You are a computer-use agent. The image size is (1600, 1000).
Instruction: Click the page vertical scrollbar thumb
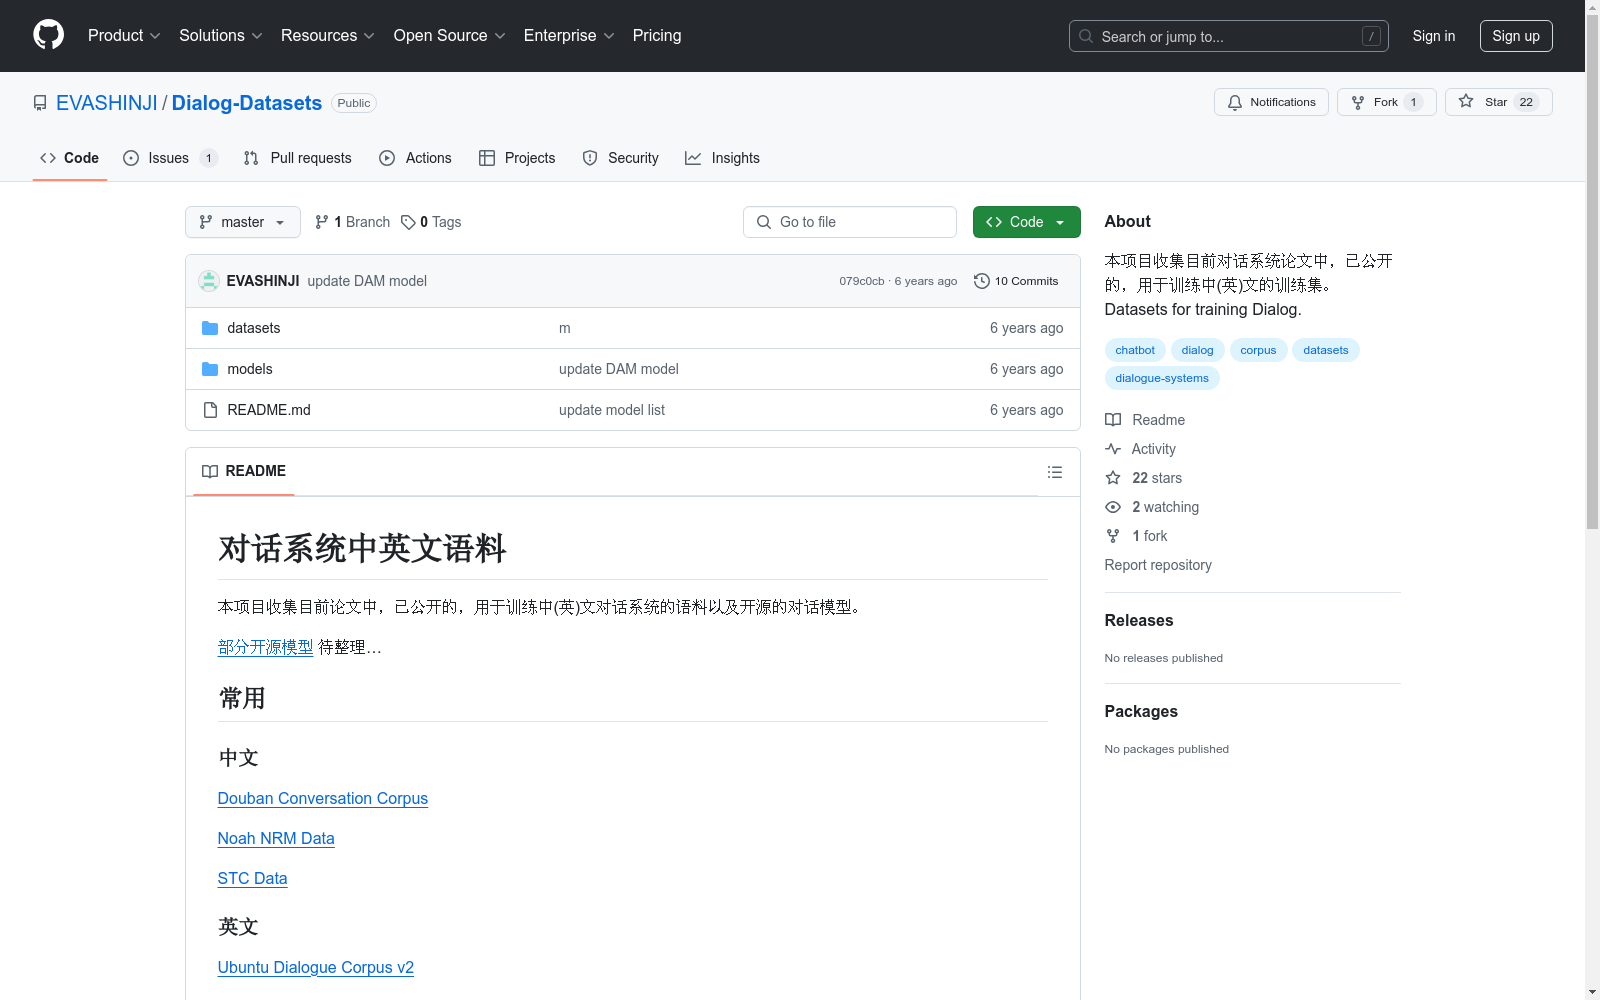point(1592,270)
